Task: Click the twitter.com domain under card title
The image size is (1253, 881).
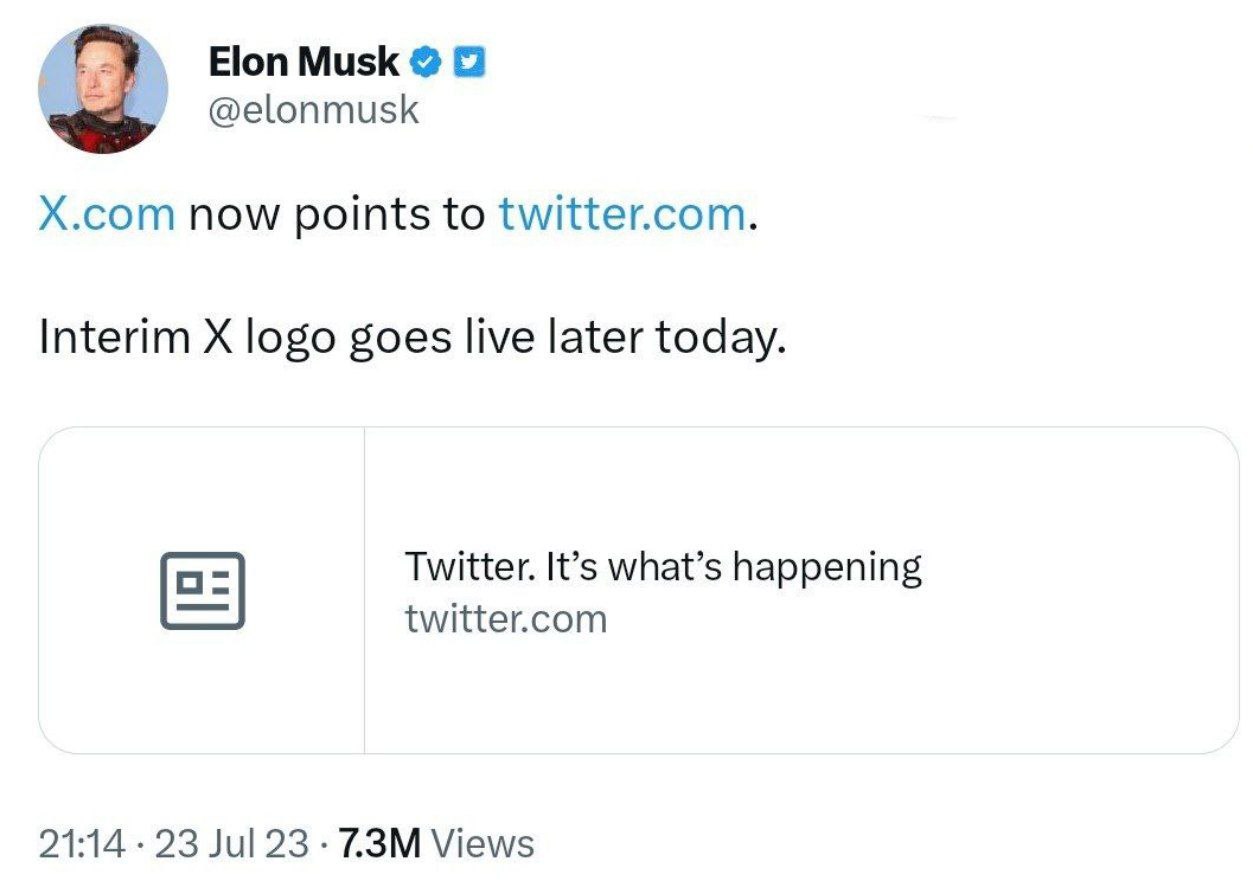Action: (x=506, y=620)
